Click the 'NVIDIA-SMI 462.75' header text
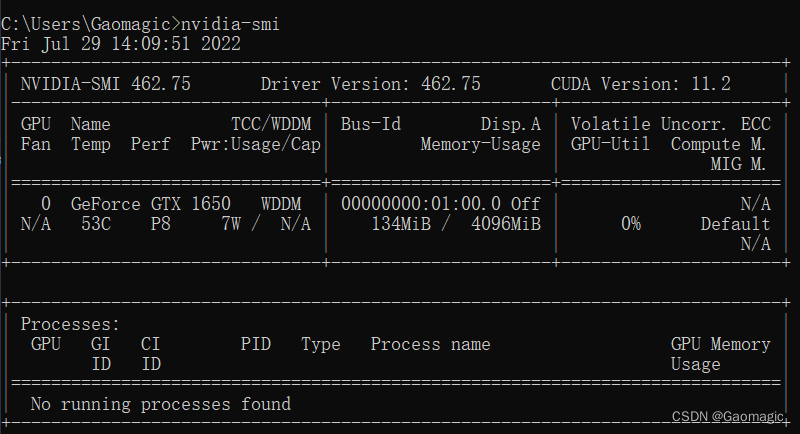This screenshot has height=434, width=800. pos(106,84)
